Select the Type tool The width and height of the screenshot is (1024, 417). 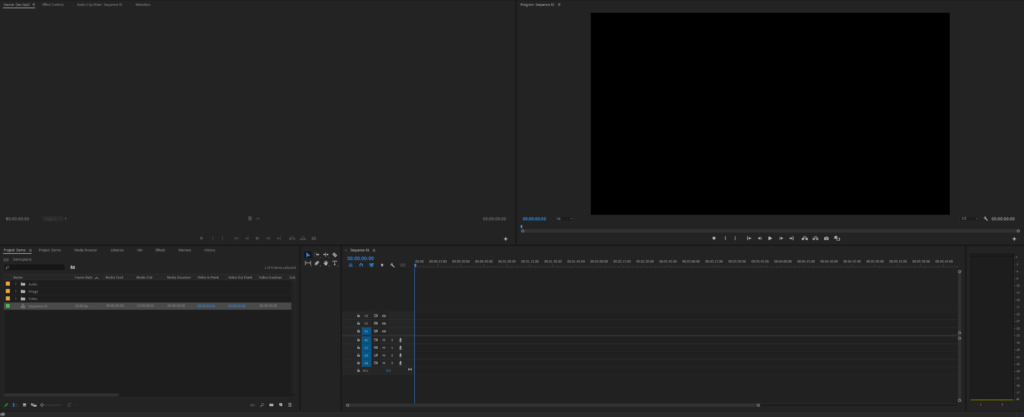(334, 263)
